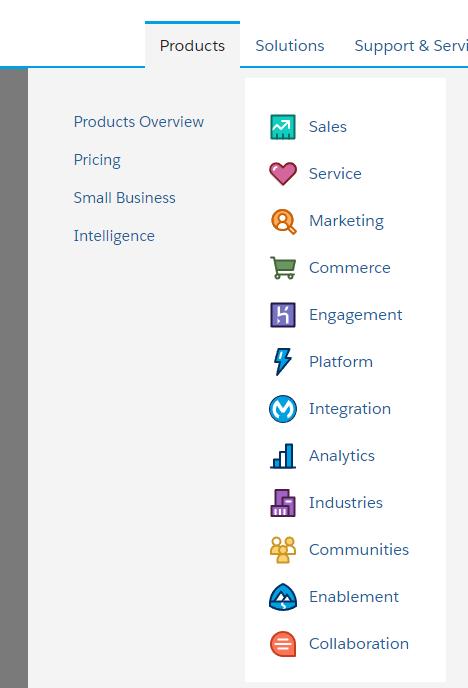Image resolution: width=468 pixels, height=688 pixels.
Task: Select the orange Marketing magnifier icon
Action: (283, 221)
